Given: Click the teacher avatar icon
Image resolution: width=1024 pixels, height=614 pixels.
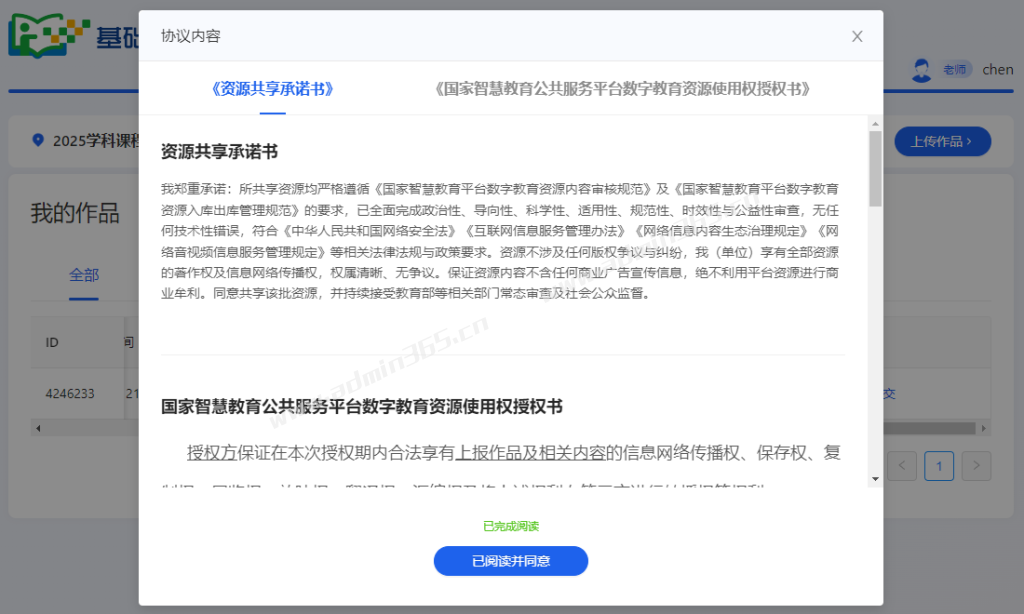Looking at the screenshot, I should coord(921,70).
